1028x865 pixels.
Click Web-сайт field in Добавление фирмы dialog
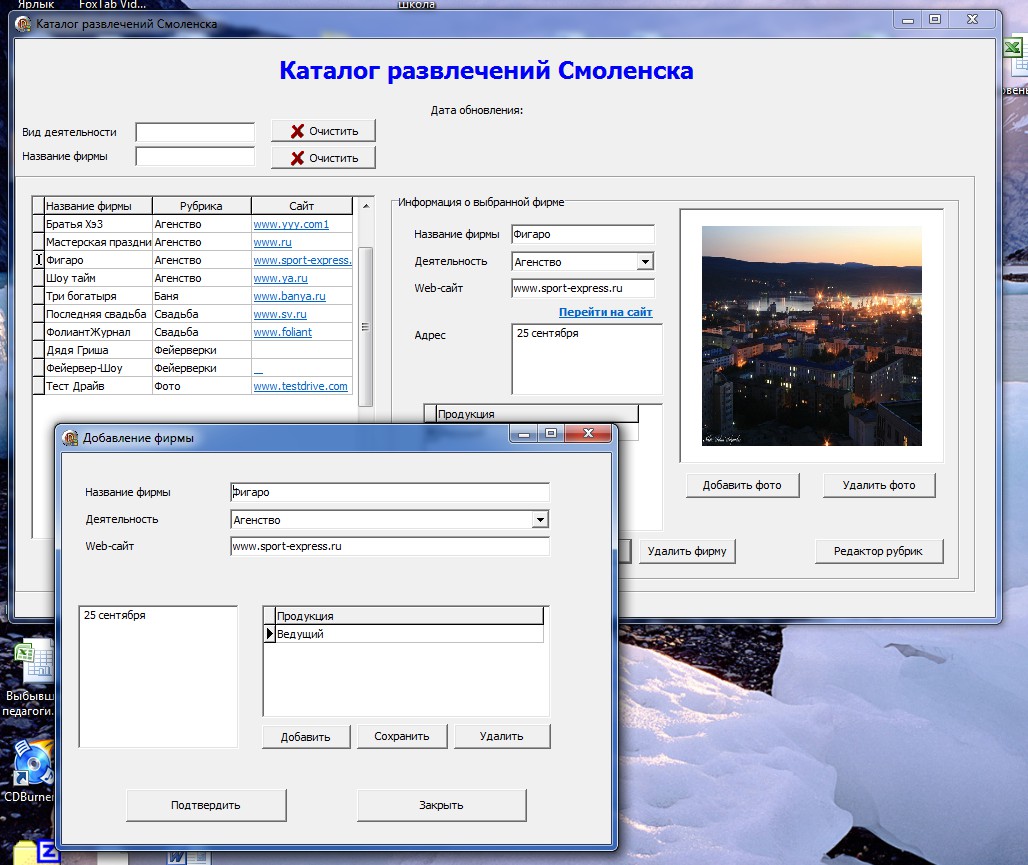389,546
